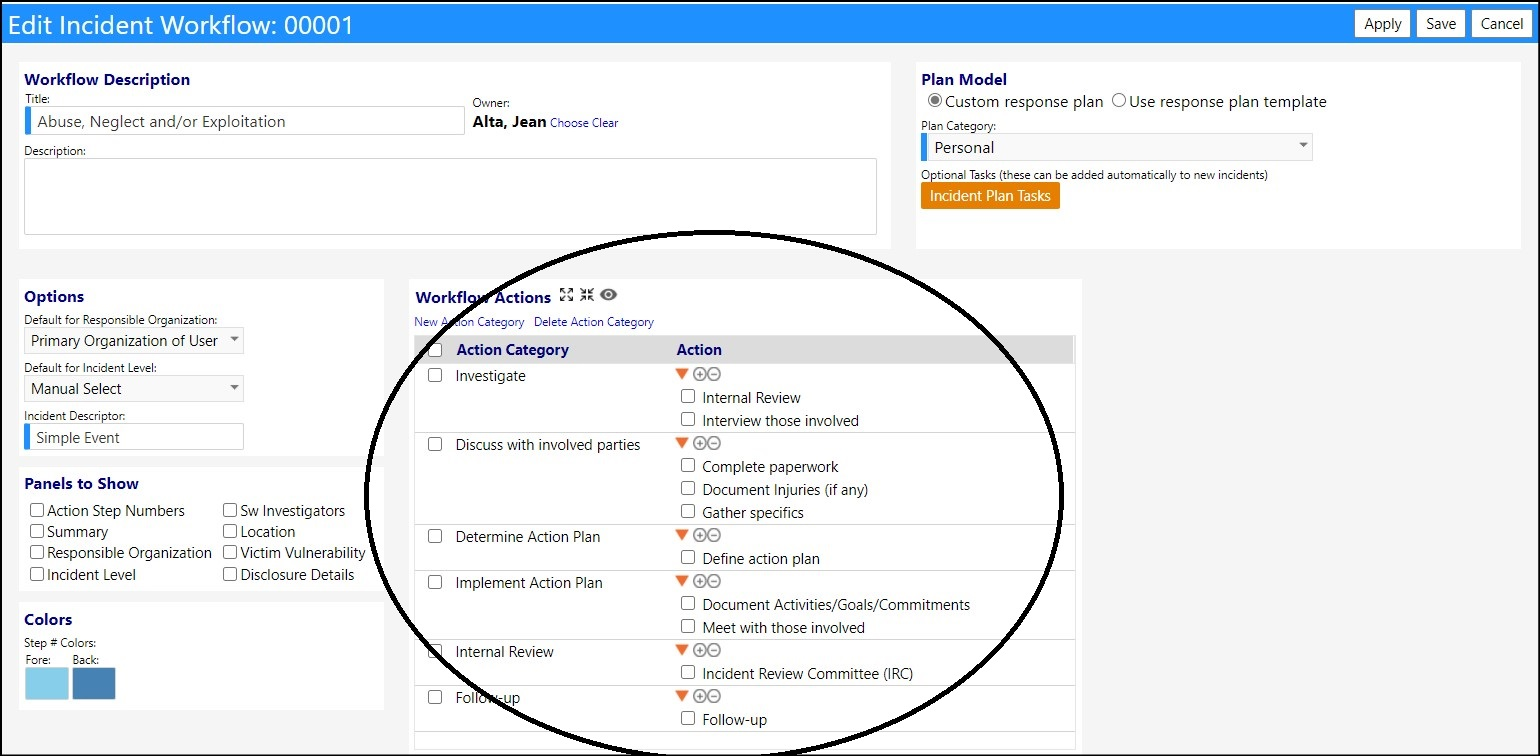Enable Action Step Numbers panel checkbox
Viewport: 1540px width, 756px height.
(x=37, y=510)
